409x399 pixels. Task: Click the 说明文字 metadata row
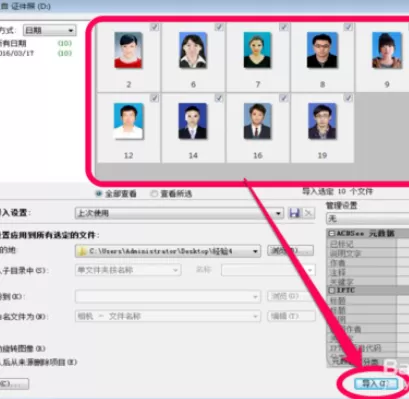367,253
